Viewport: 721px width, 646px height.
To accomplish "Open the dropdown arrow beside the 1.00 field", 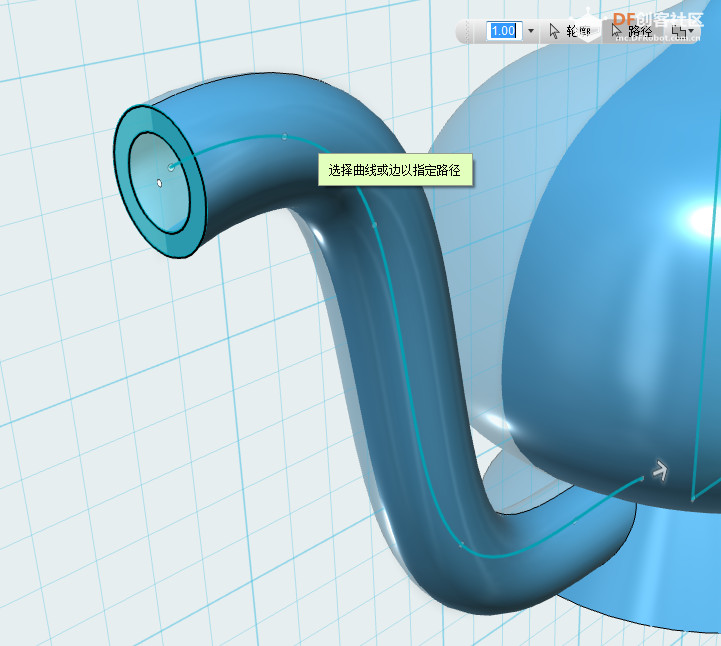I will click(530, 31).
